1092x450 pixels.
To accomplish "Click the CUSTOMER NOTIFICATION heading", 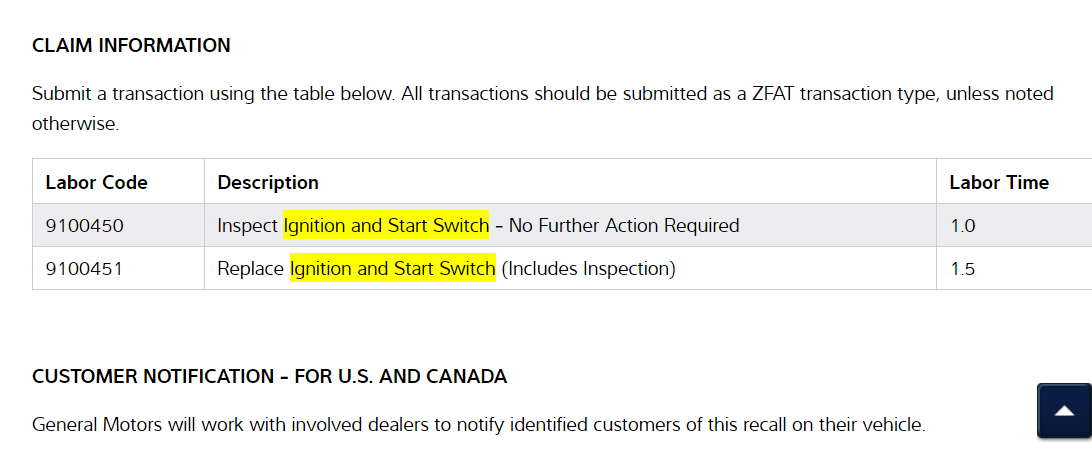I will tap(269, 377).
